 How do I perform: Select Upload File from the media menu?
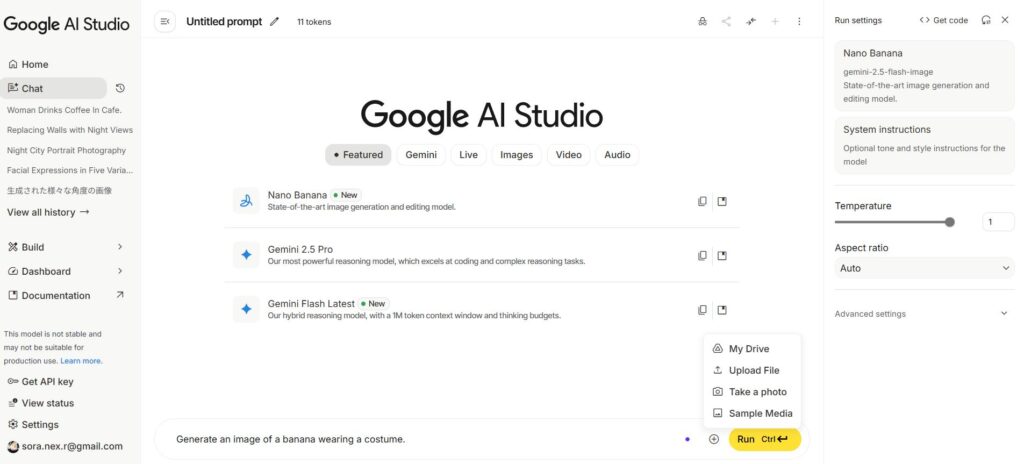click(753, 370)
